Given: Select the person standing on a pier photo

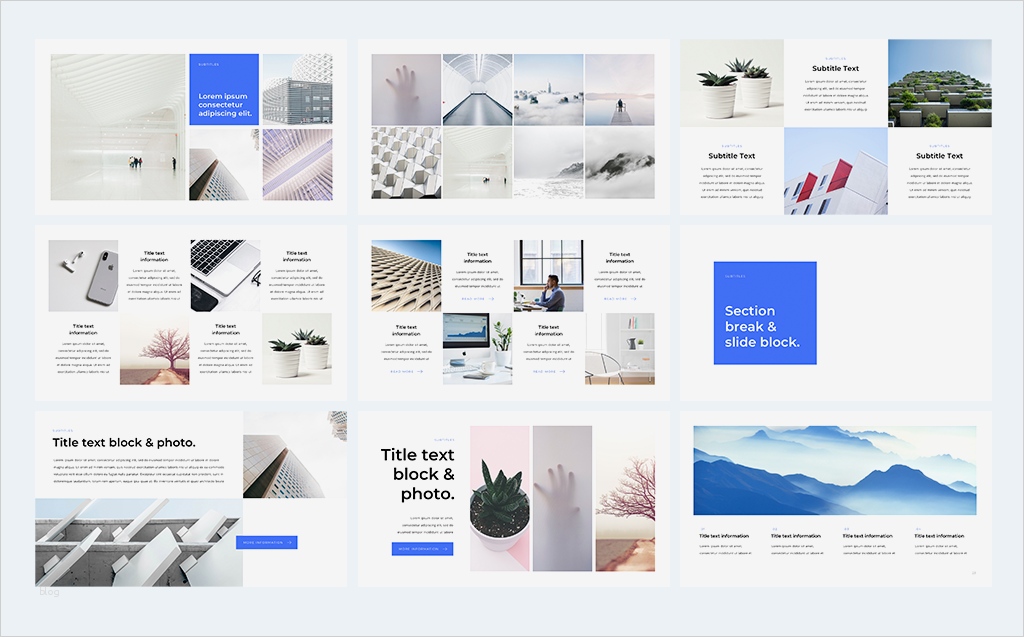Looking at the screenshot, I should tap(620, 90).
